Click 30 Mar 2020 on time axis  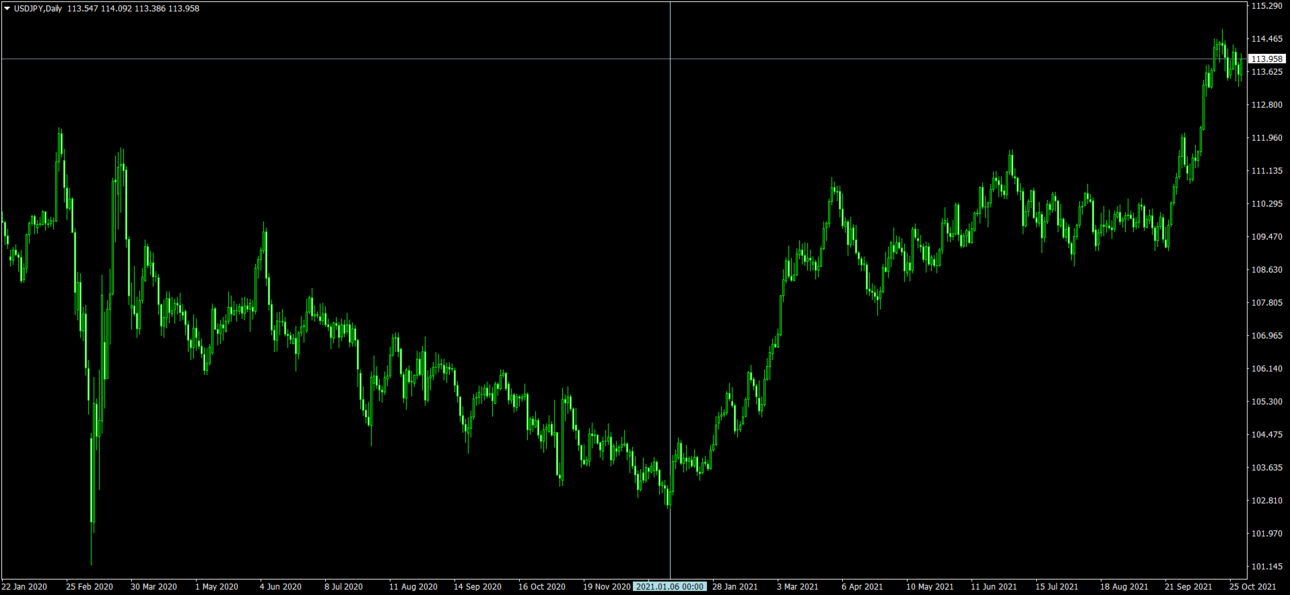154,587
